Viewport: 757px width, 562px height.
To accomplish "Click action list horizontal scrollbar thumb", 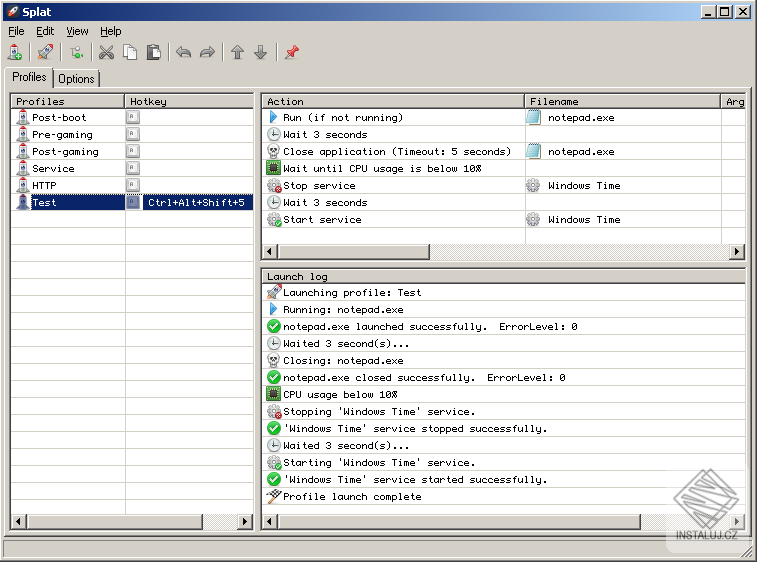I will (x=354, y=252).
